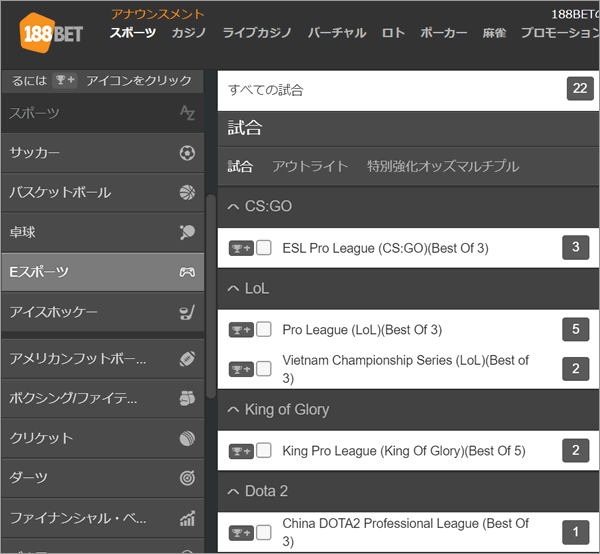Open the スポーツ top navigation item

[133, 33]
